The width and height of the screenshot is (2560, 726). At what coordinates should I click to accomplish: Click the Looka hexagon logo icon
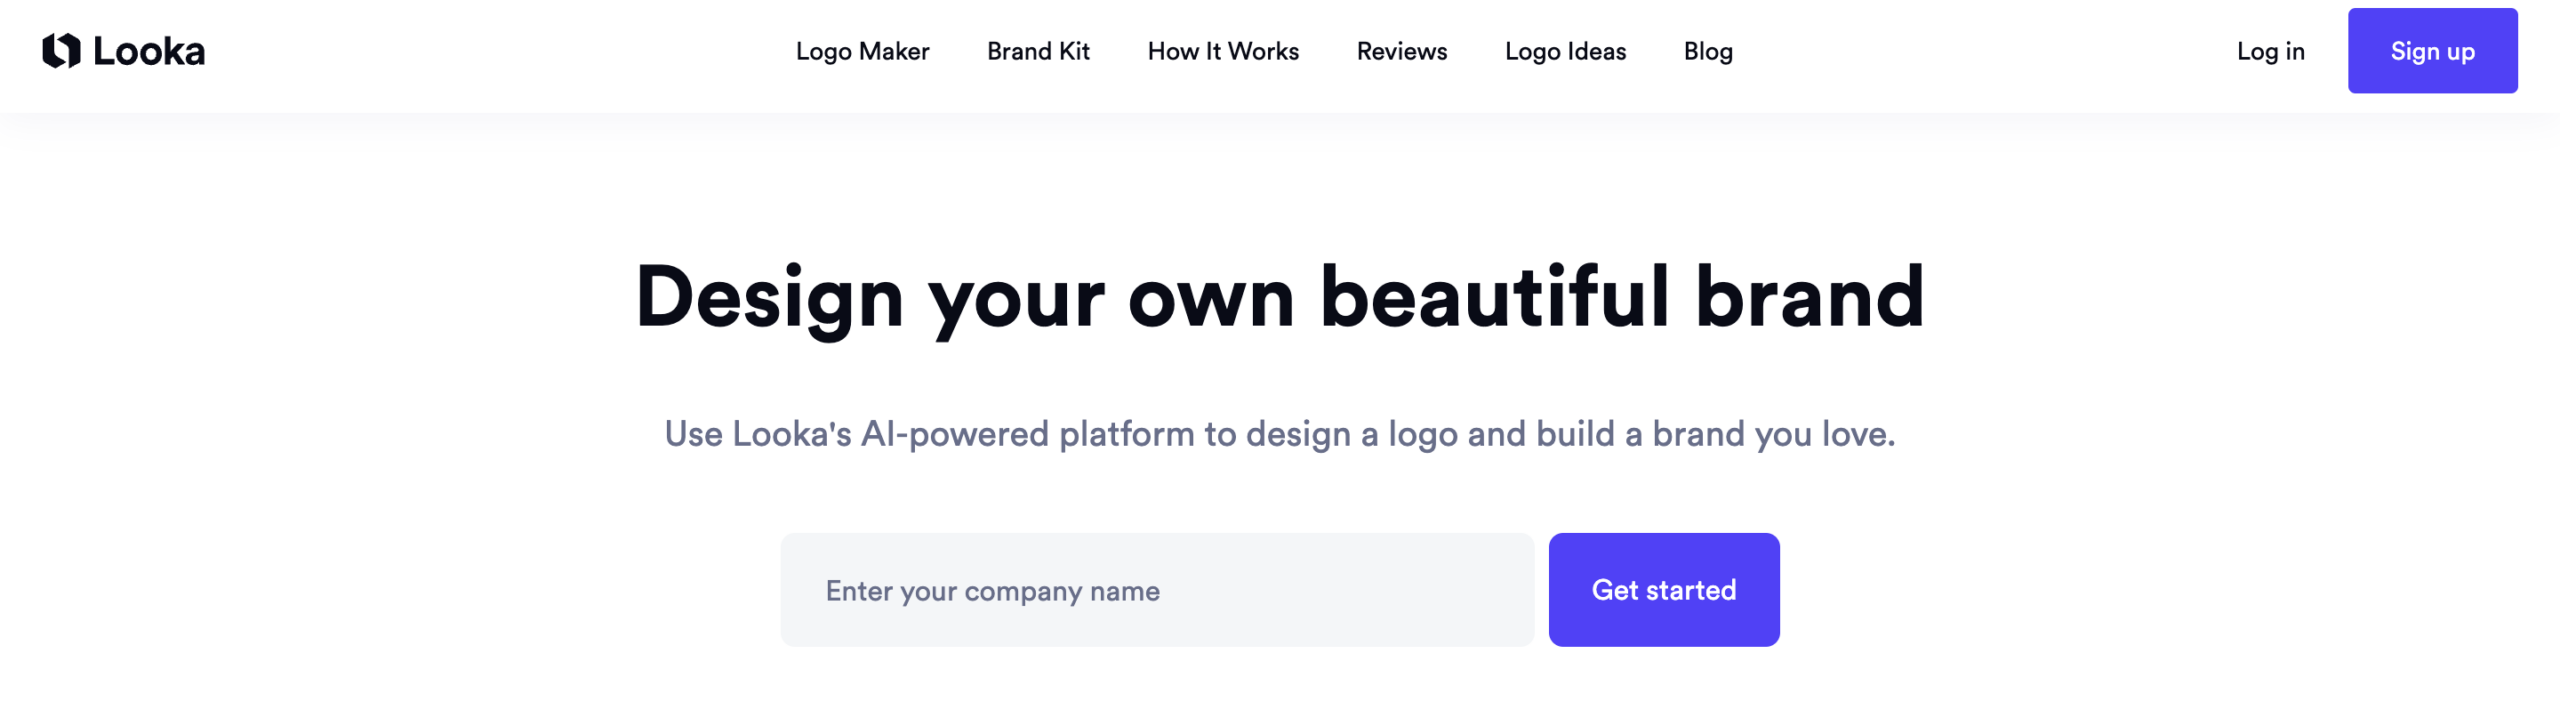[61, 51]
